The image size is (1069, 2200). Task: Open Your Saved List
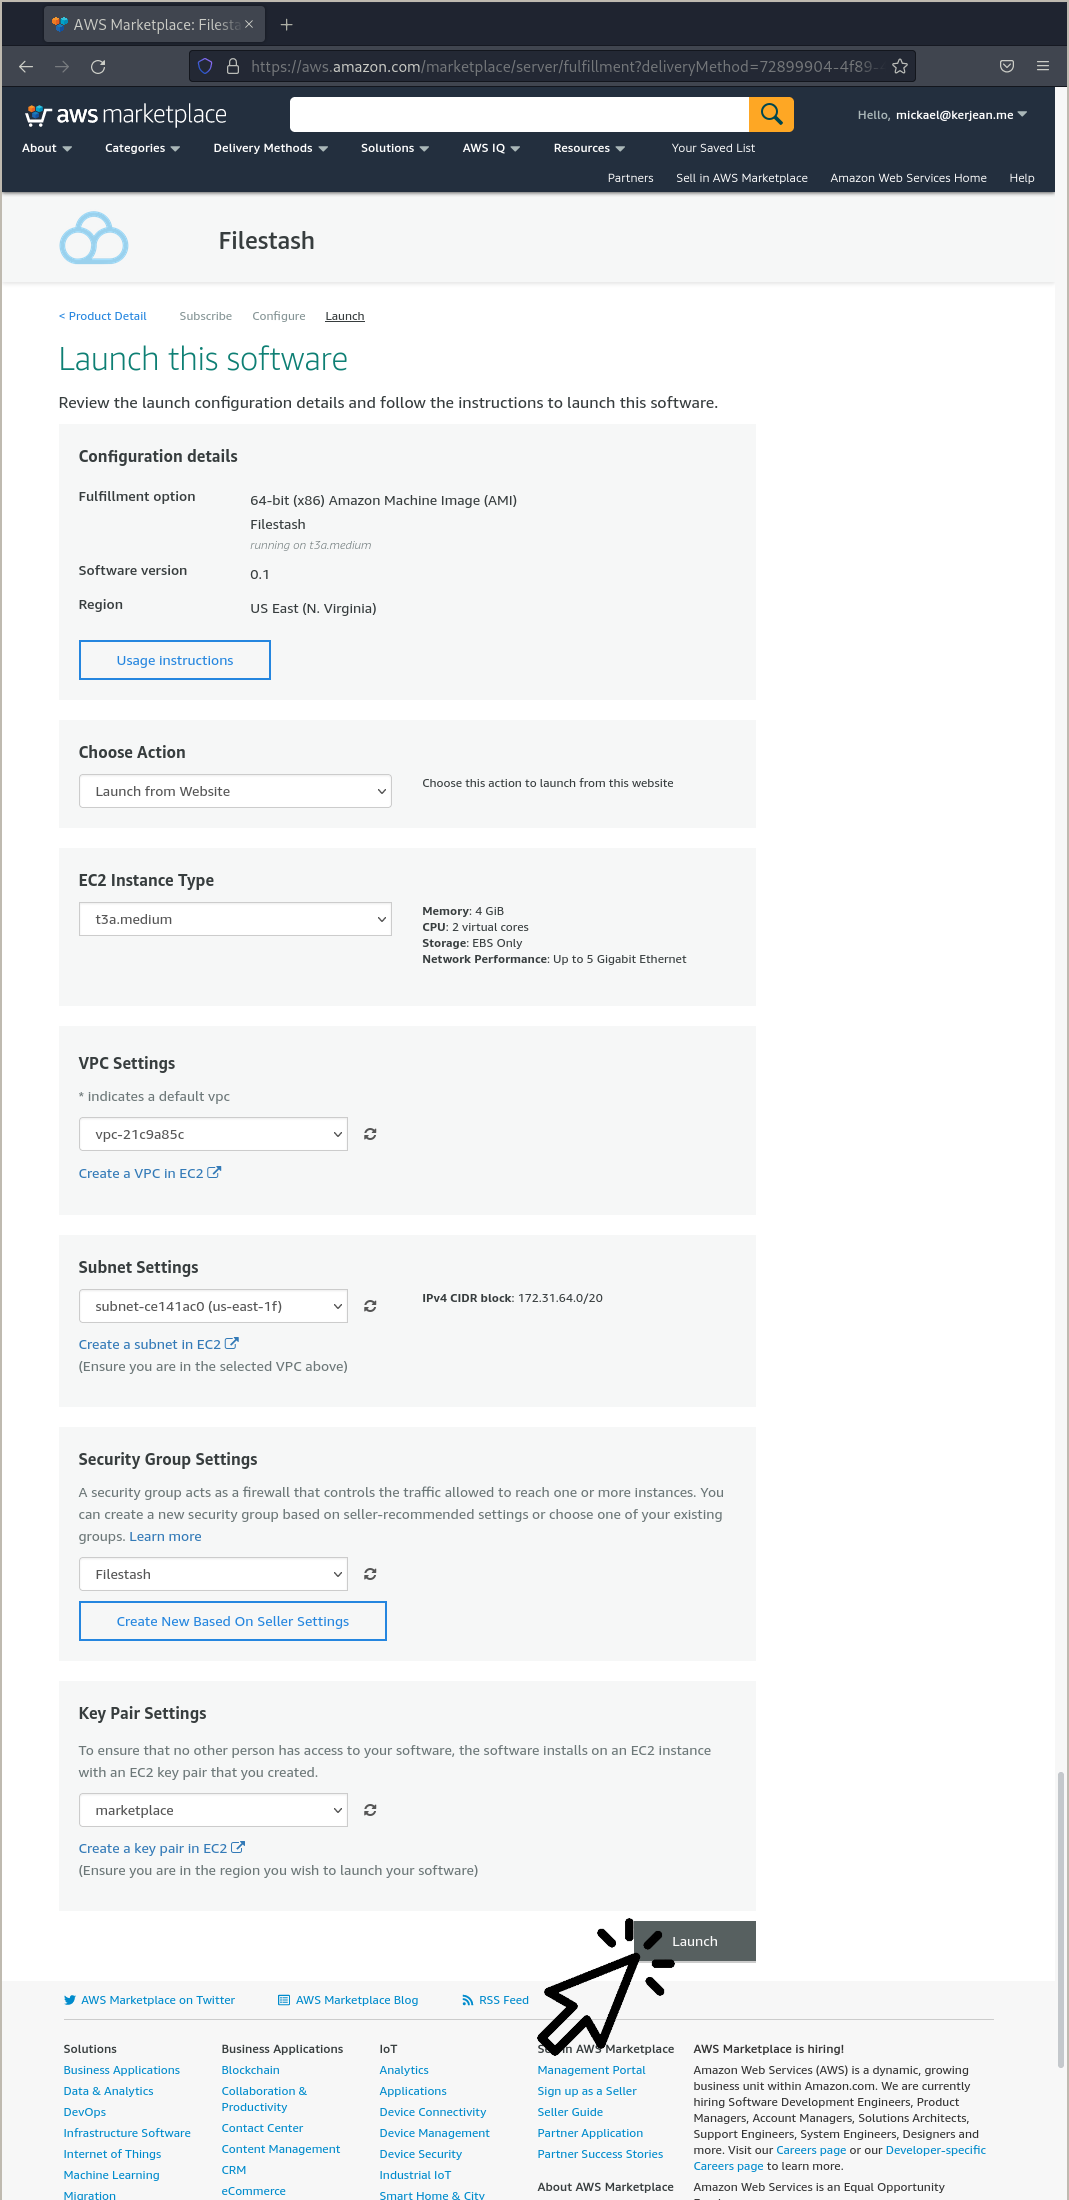coord(713,148)
